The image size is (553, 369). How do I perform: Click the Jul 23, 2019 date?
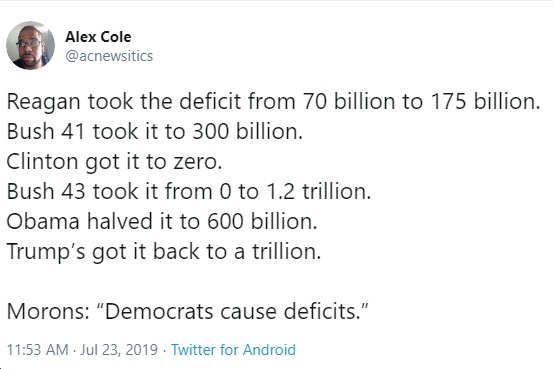click(119, 350)
